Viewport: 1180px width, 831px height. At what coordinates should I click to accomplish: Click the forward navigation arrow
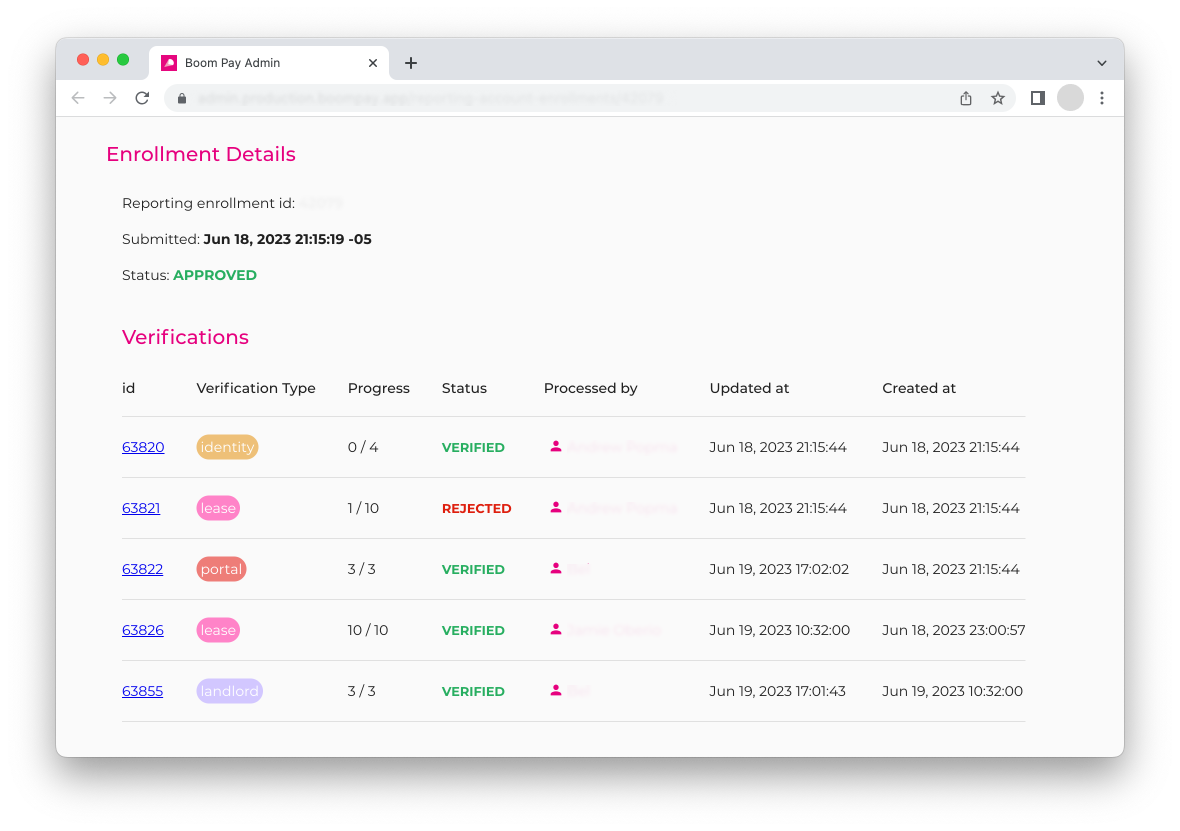[110, 98]
